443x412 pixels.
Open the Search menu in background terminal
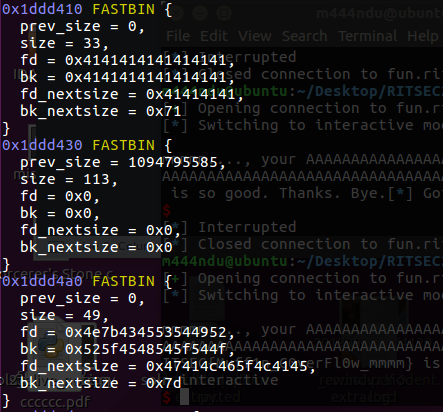coord(304,36)
